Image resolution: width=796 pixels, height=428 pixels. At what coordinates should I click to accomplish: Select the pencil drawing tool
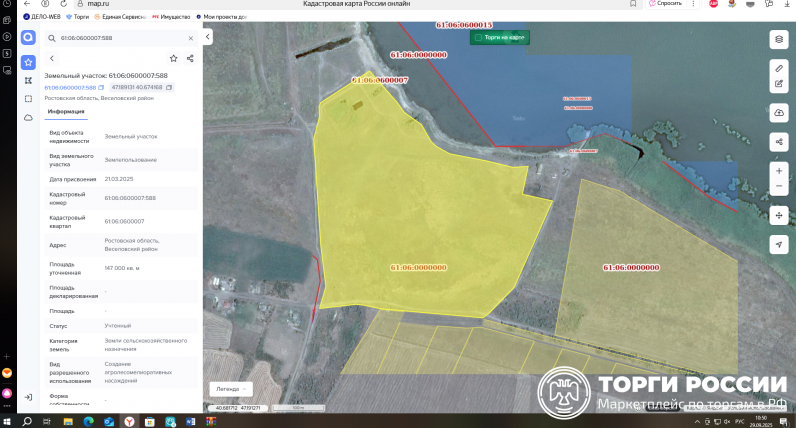pyautogui.click(x=778, y=67)
